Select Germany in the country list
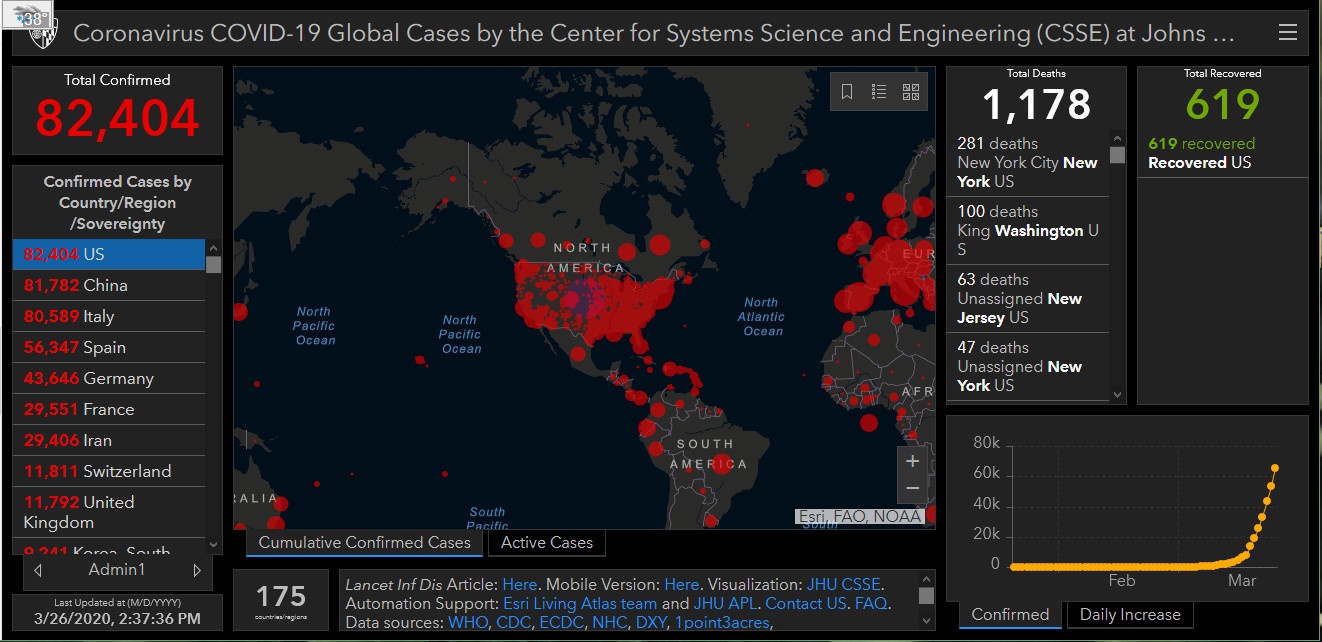 pos(109,379)
